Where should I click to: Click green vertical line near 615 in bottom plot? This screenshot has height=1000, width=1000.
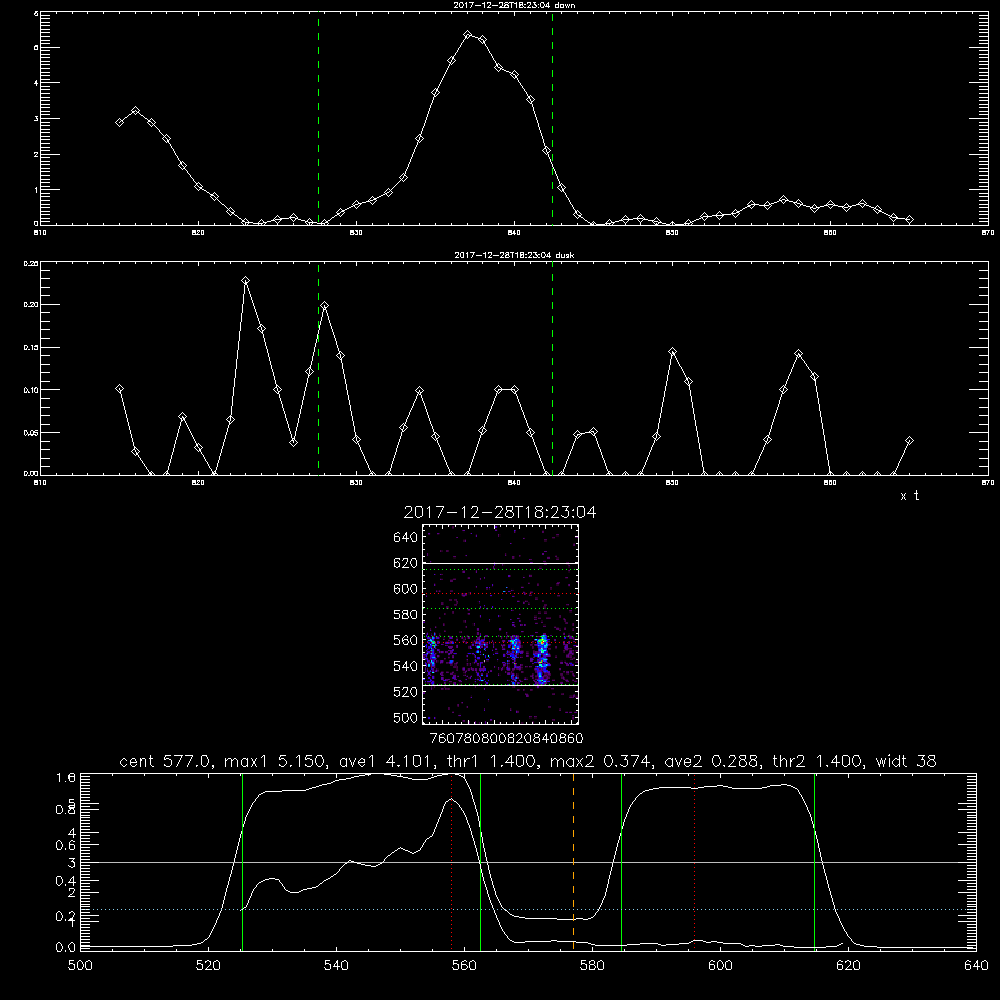pyautogui.click(x=814, y=861)
